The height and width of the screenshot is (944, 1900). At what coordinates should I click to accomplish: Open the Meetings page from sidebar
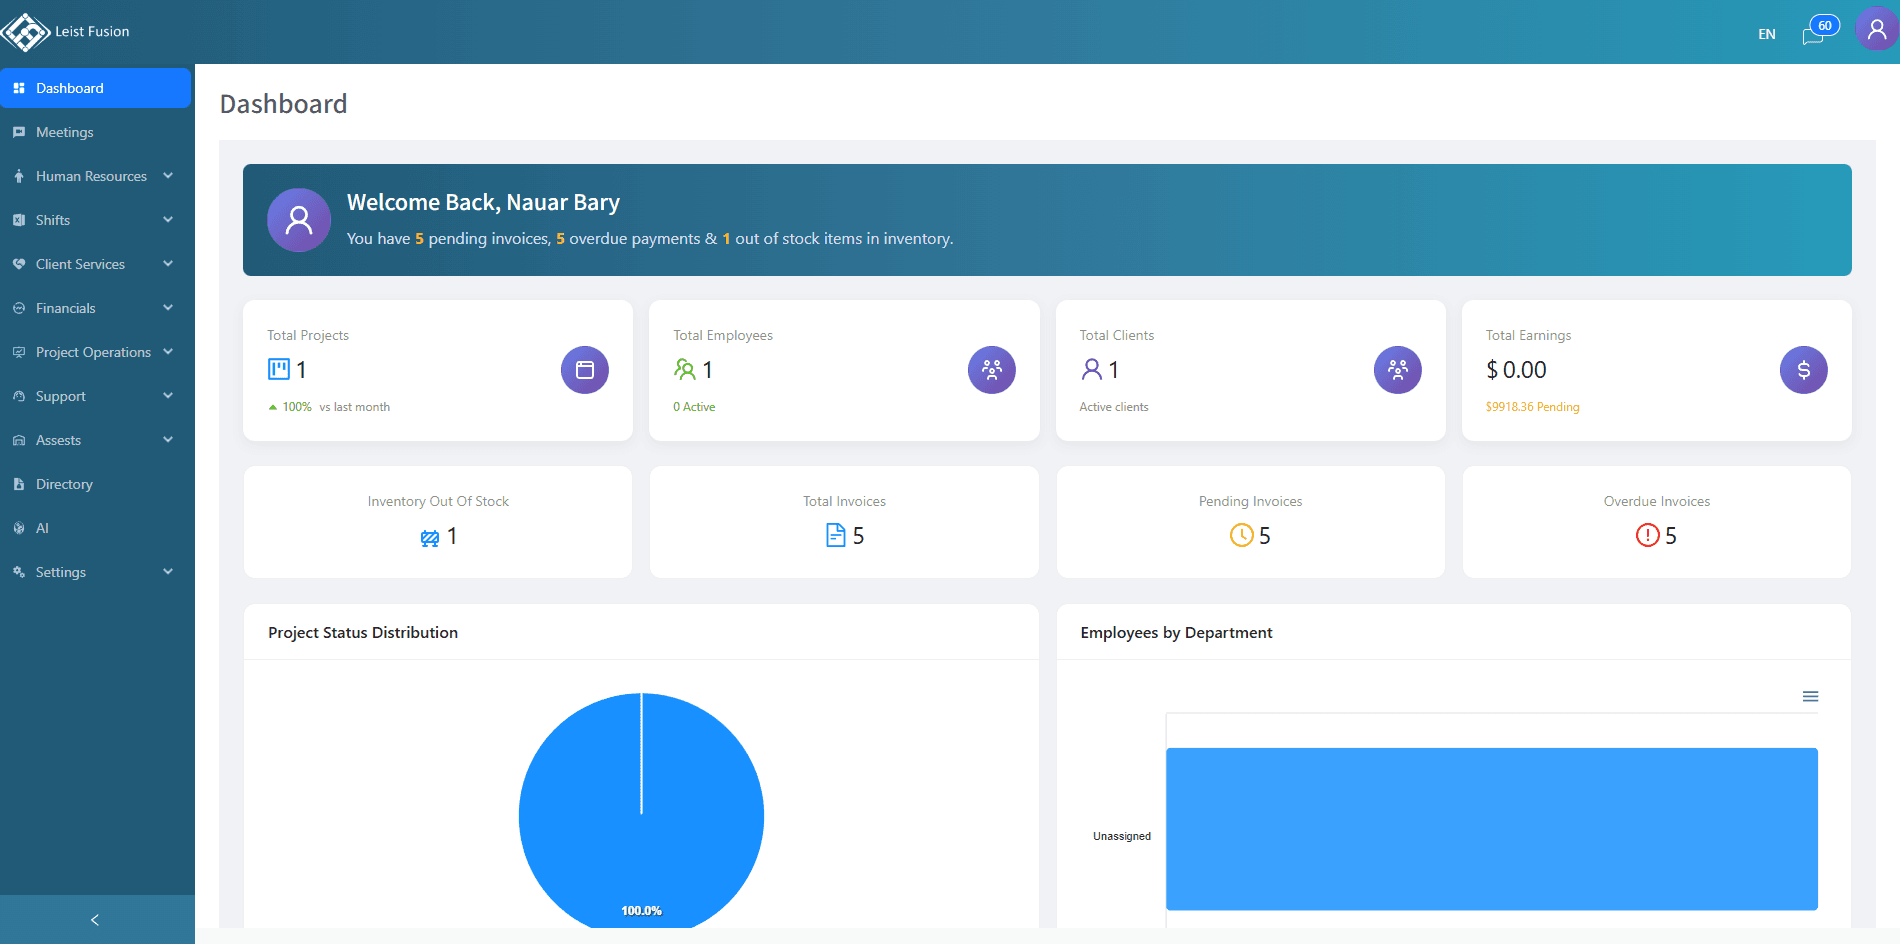point(64,131)
